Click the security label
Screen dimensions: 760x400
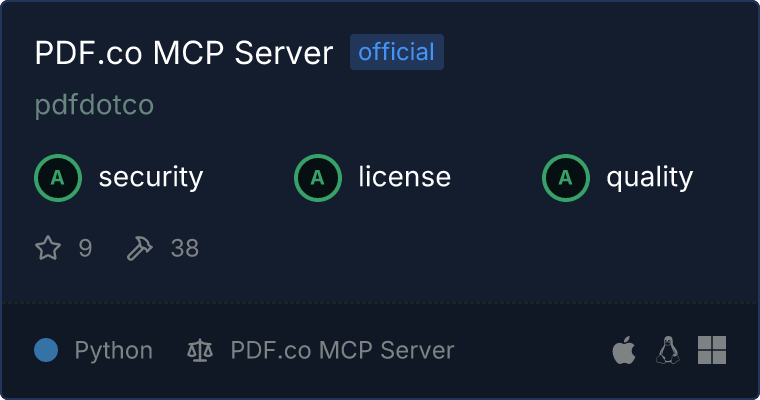(x=151, y=177)
